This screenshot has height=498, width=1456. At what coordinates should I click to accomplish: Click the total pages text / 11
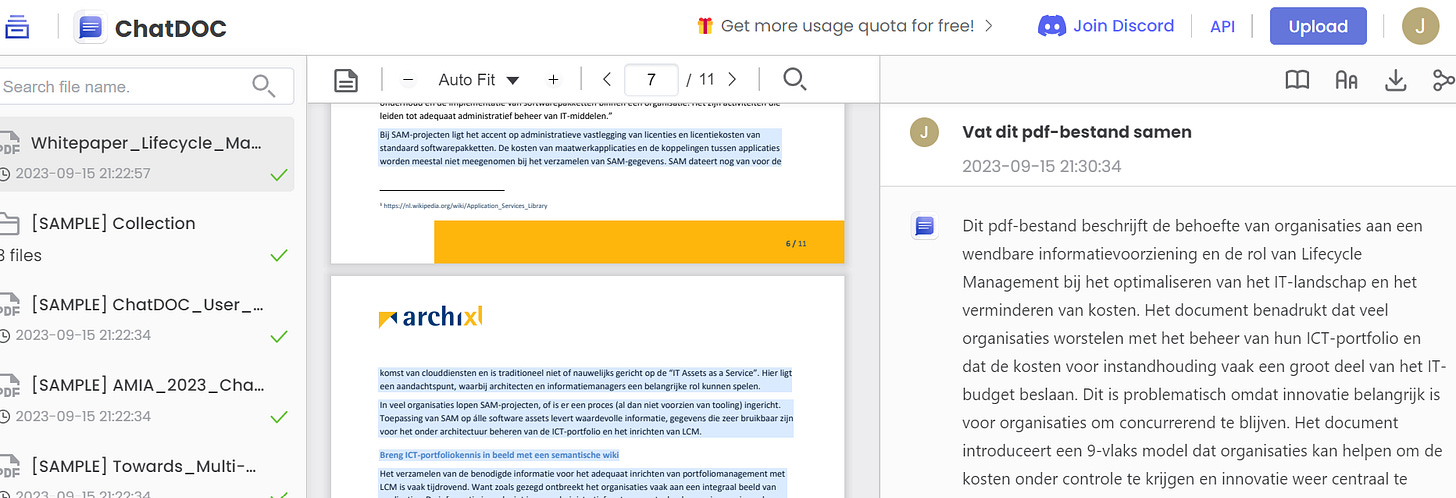coord(701,80)
